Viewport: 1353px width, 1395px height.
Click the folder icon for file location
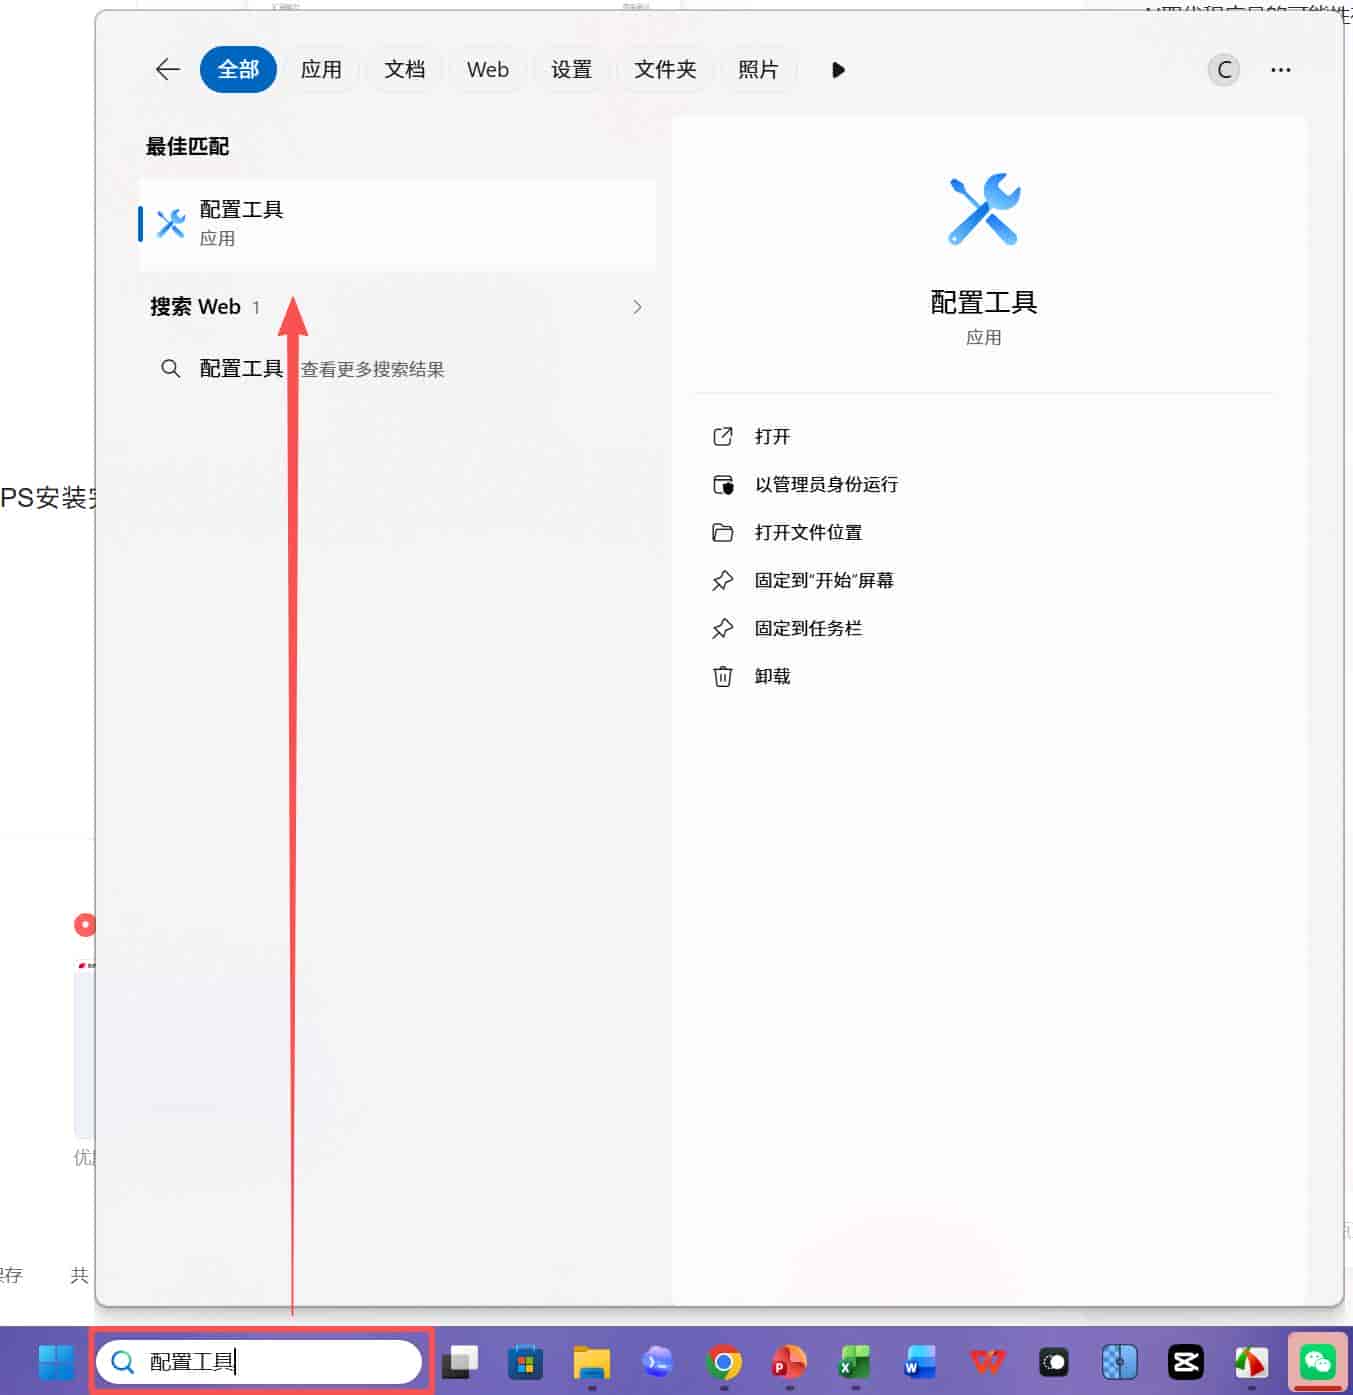pyautogui.click(x=722, y=533)
